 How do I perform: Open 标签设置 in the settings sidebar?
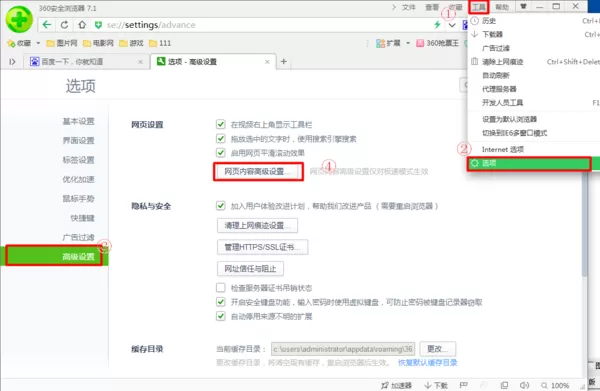78,160
